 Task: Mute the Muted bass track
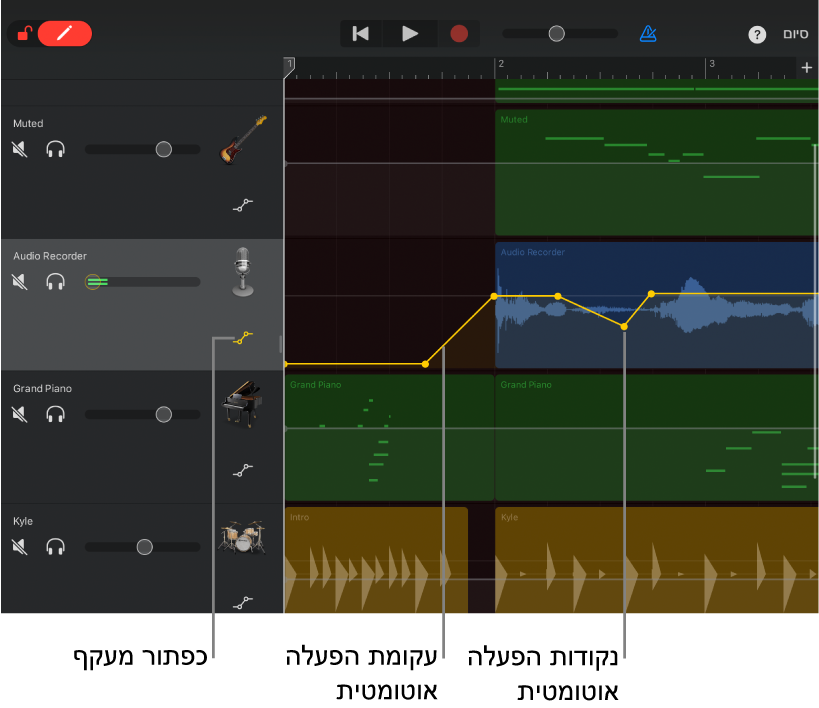[x=20, y=149]
